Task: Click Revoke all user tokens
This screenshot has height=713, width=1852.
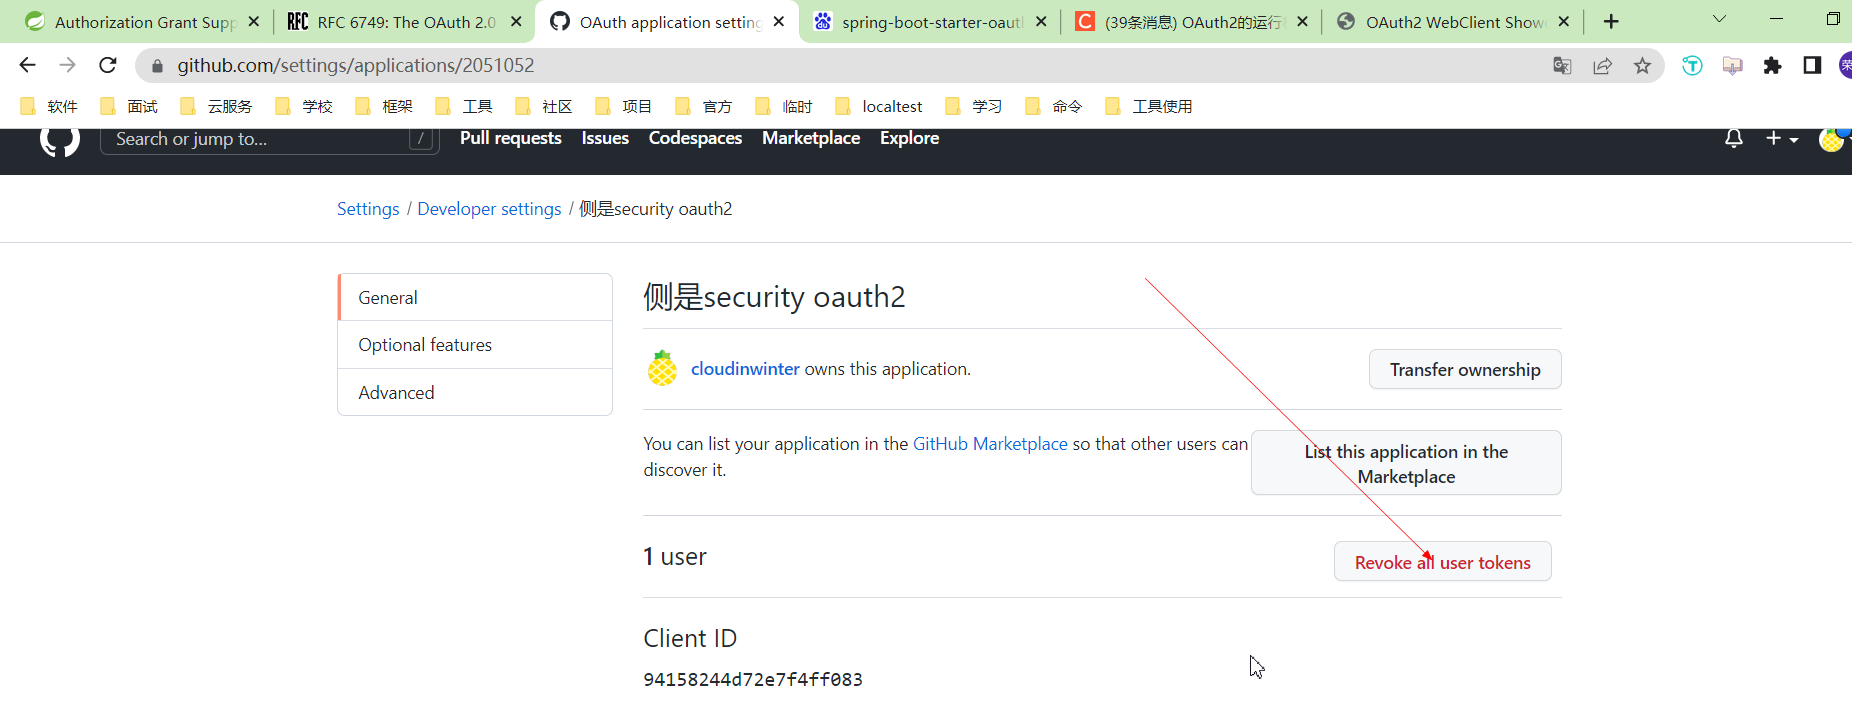Action: [x=1442, y=562]
